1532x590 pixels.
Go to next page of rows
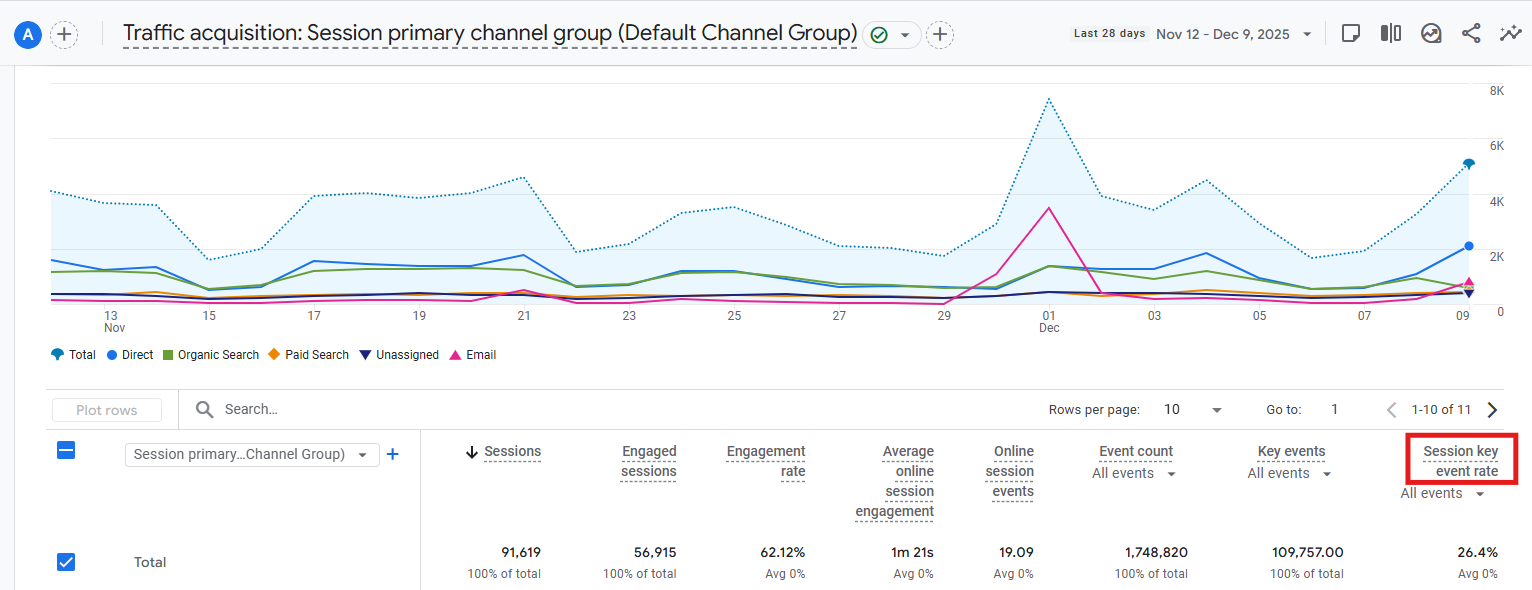click(x=1493, y=410)
